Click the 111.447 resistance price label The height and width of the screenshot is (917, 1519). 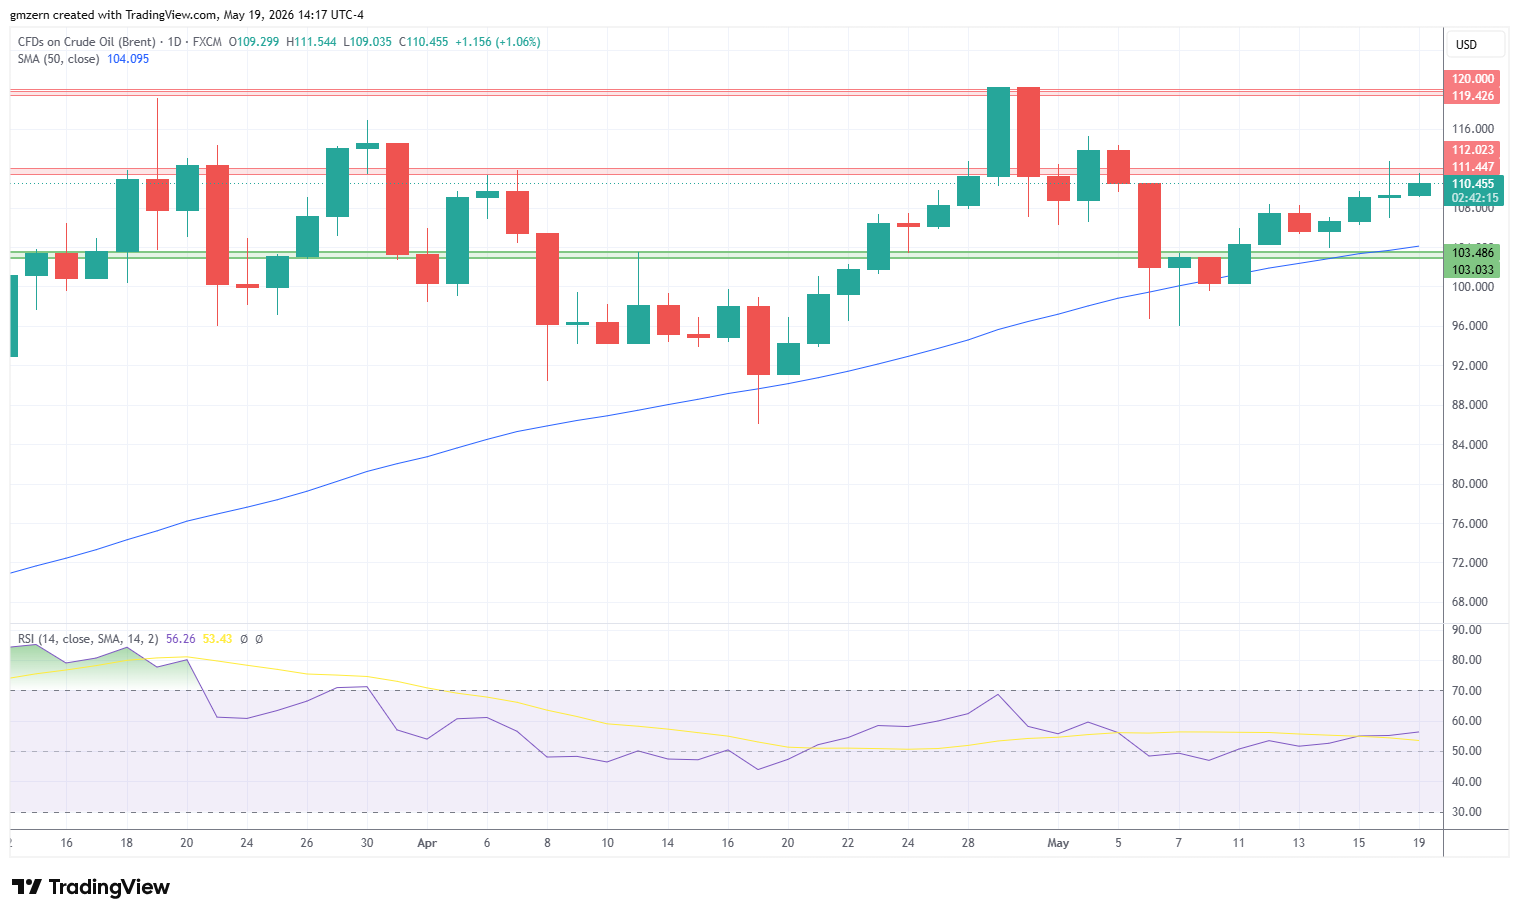(x=1473, y=167)
